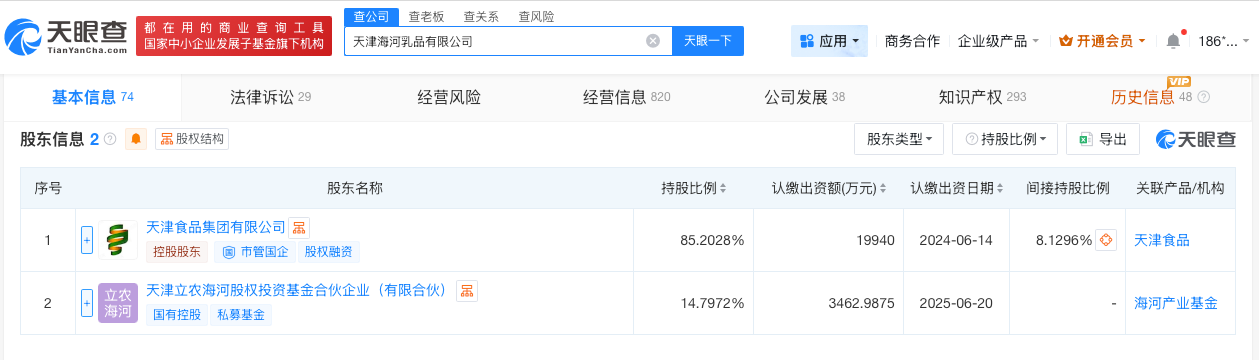Select the 法律诉讼 tab
Viewport: 1259px width, 360px height.
pyautogui.click(x=271, y=97)
